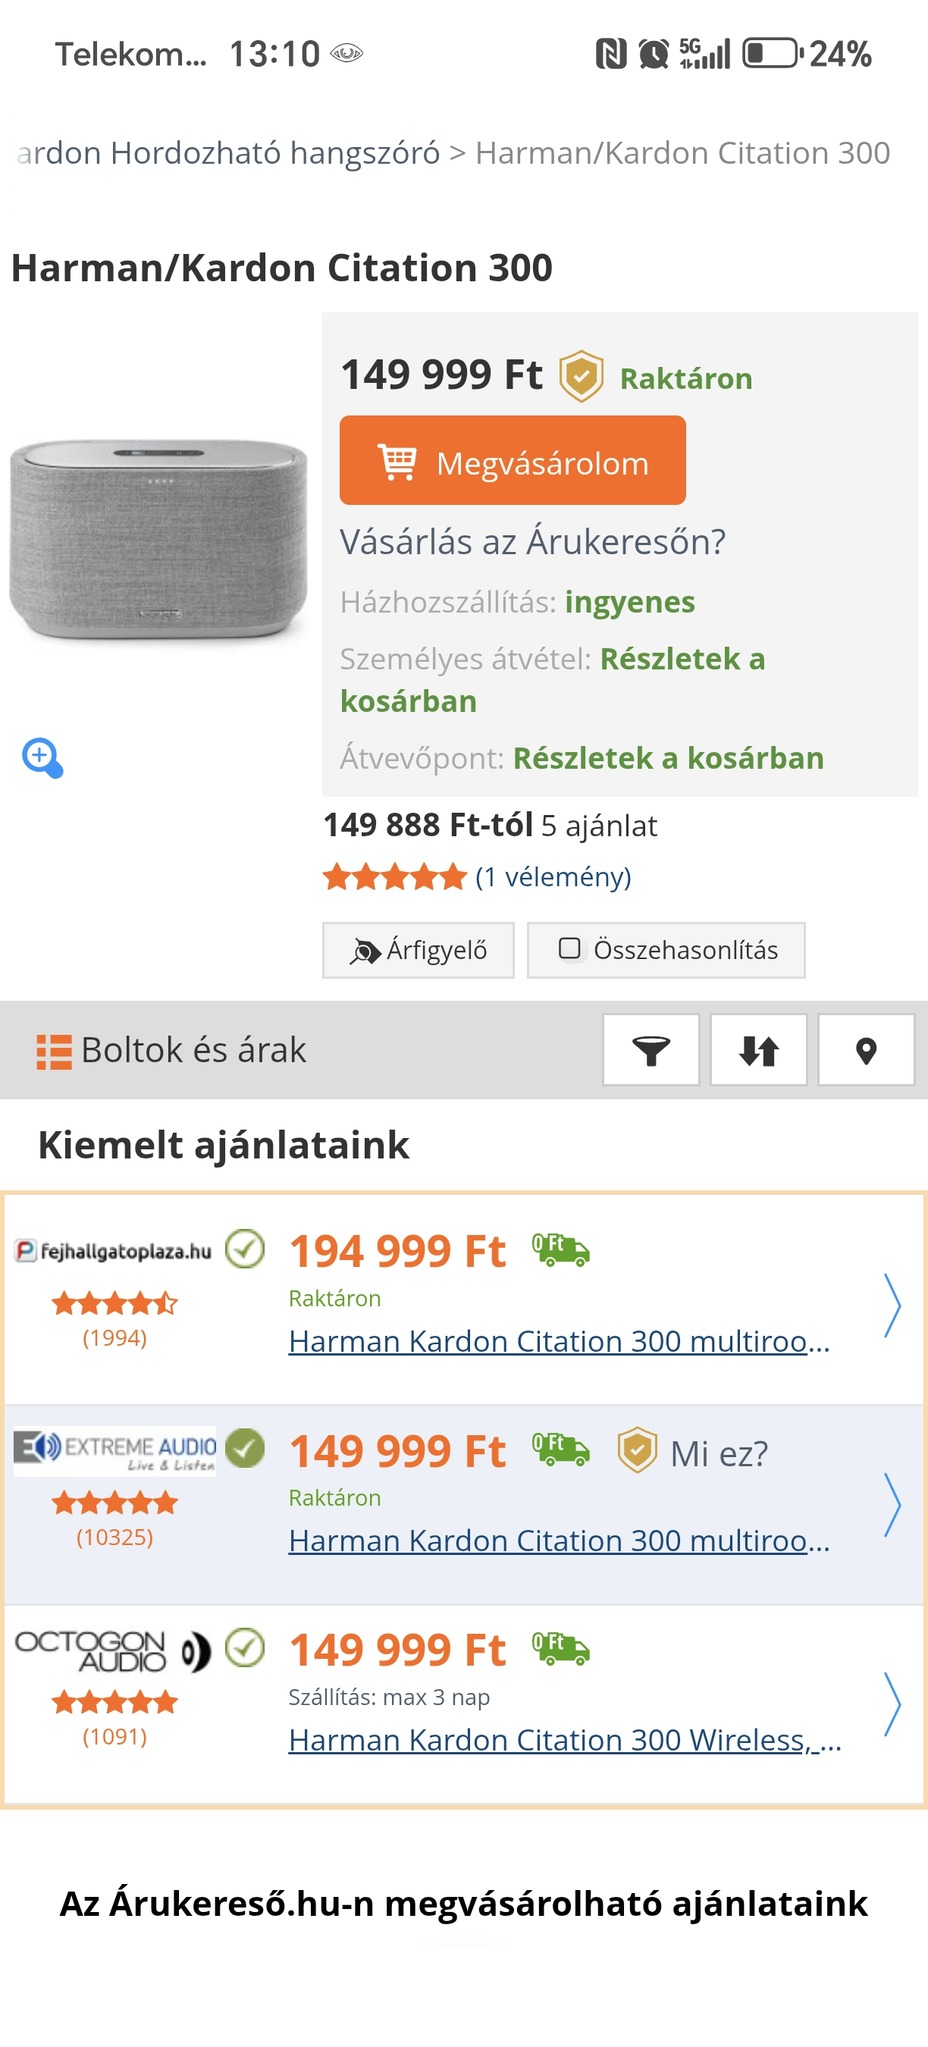Tap the free delivery truck icon for fejhallgatoplaza

click(561, 1250)
